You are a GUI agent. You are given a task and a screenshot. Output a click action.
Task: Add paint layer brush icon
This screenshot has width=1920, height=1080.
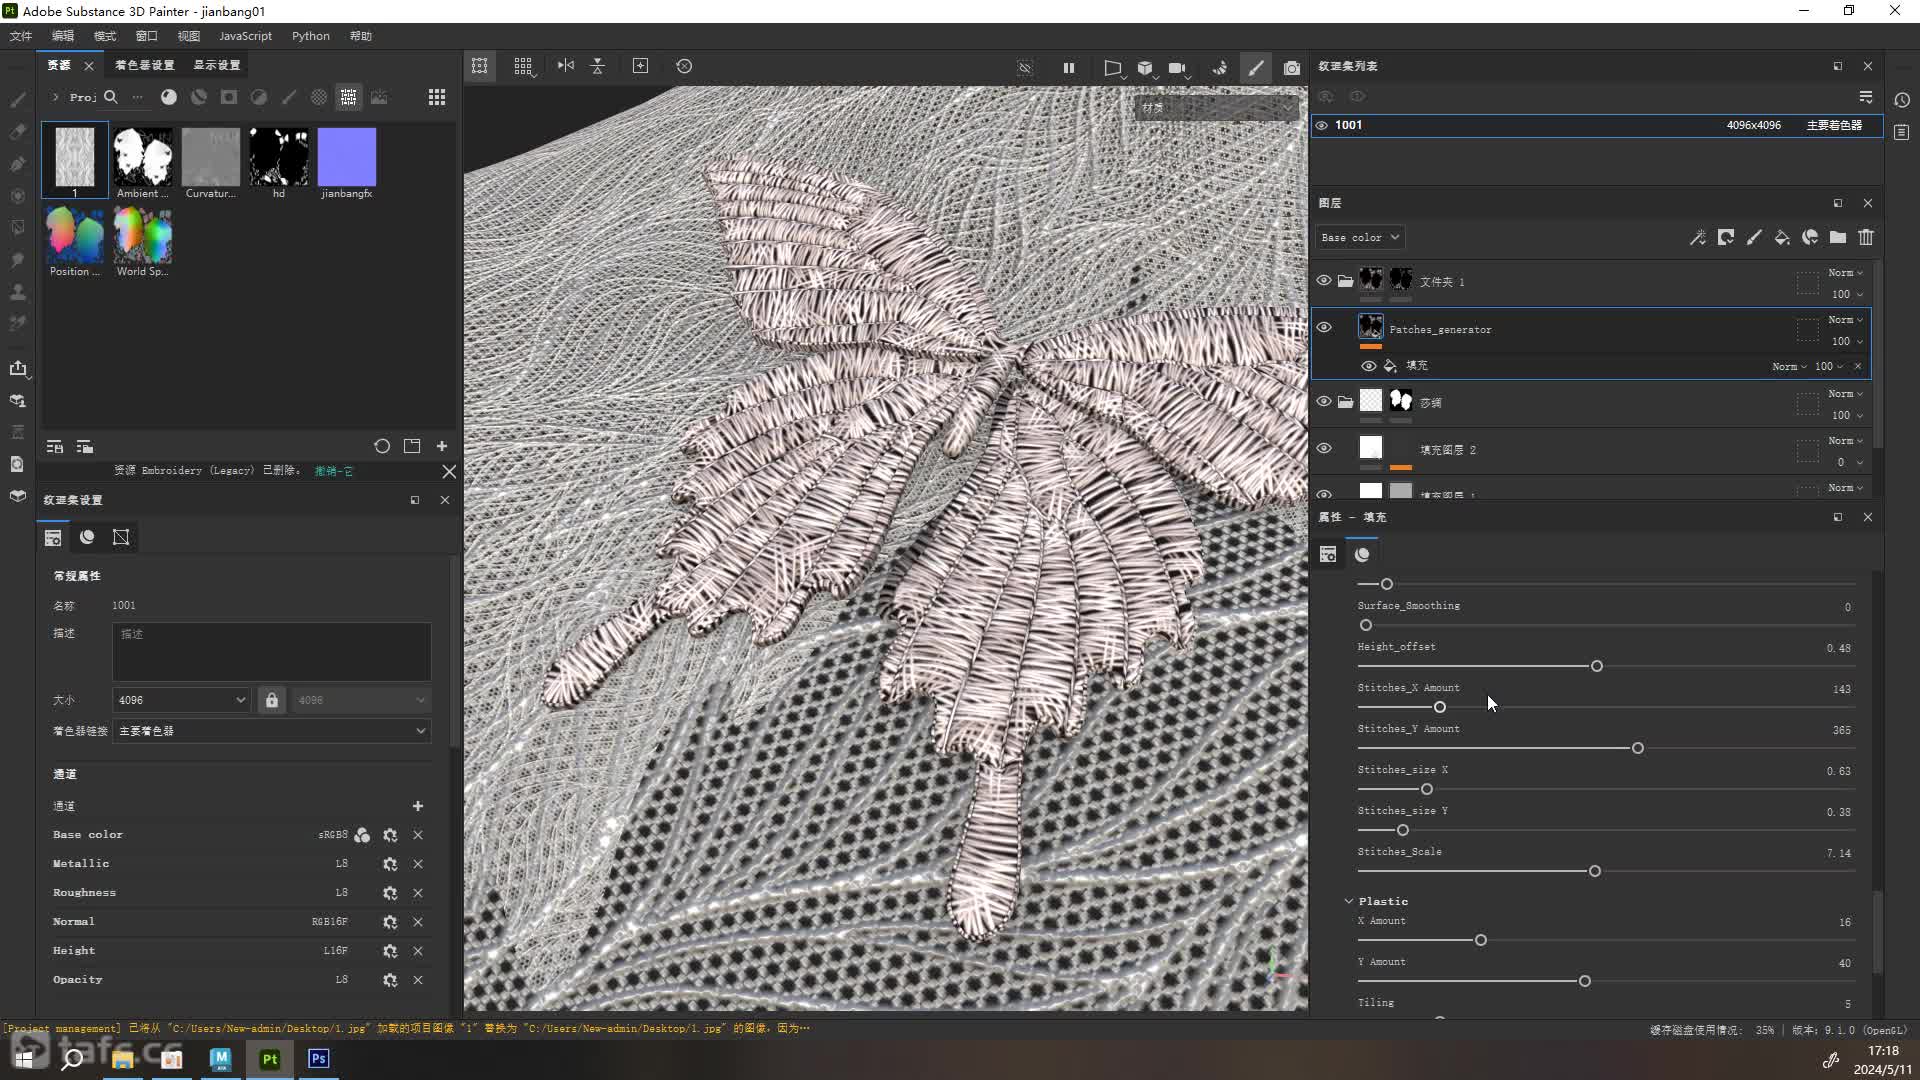click(1754, 237)
